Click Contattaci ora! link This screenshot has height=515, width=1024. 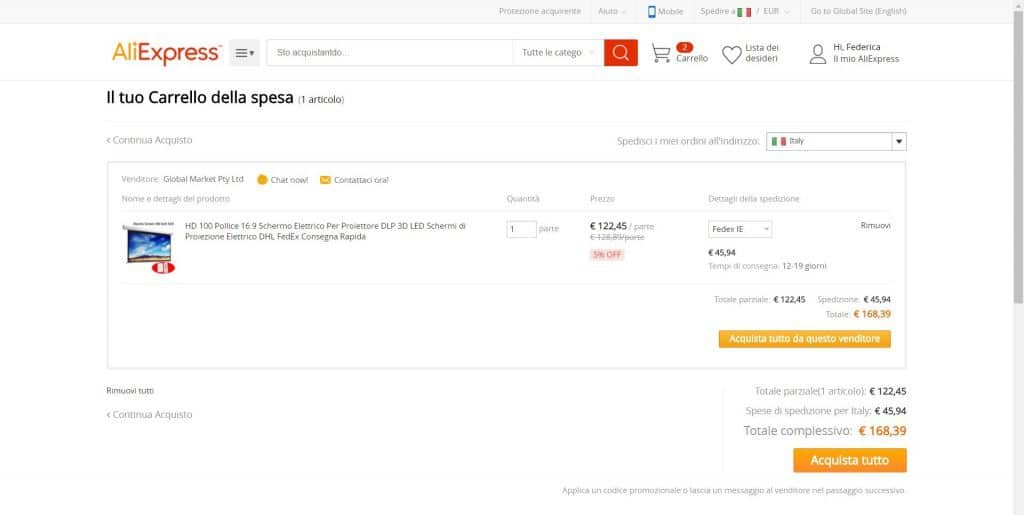pos(361,180)
